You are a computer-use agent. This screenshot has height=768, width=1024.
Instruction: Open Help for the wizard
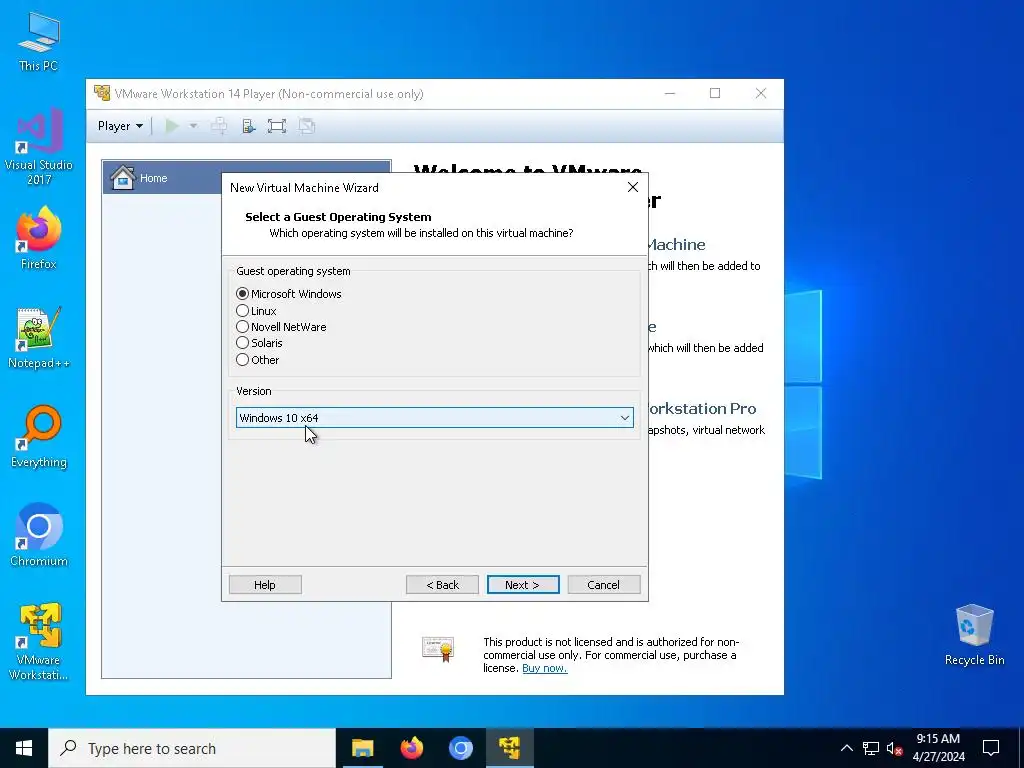pyautogui.click(x=264, y=584)
